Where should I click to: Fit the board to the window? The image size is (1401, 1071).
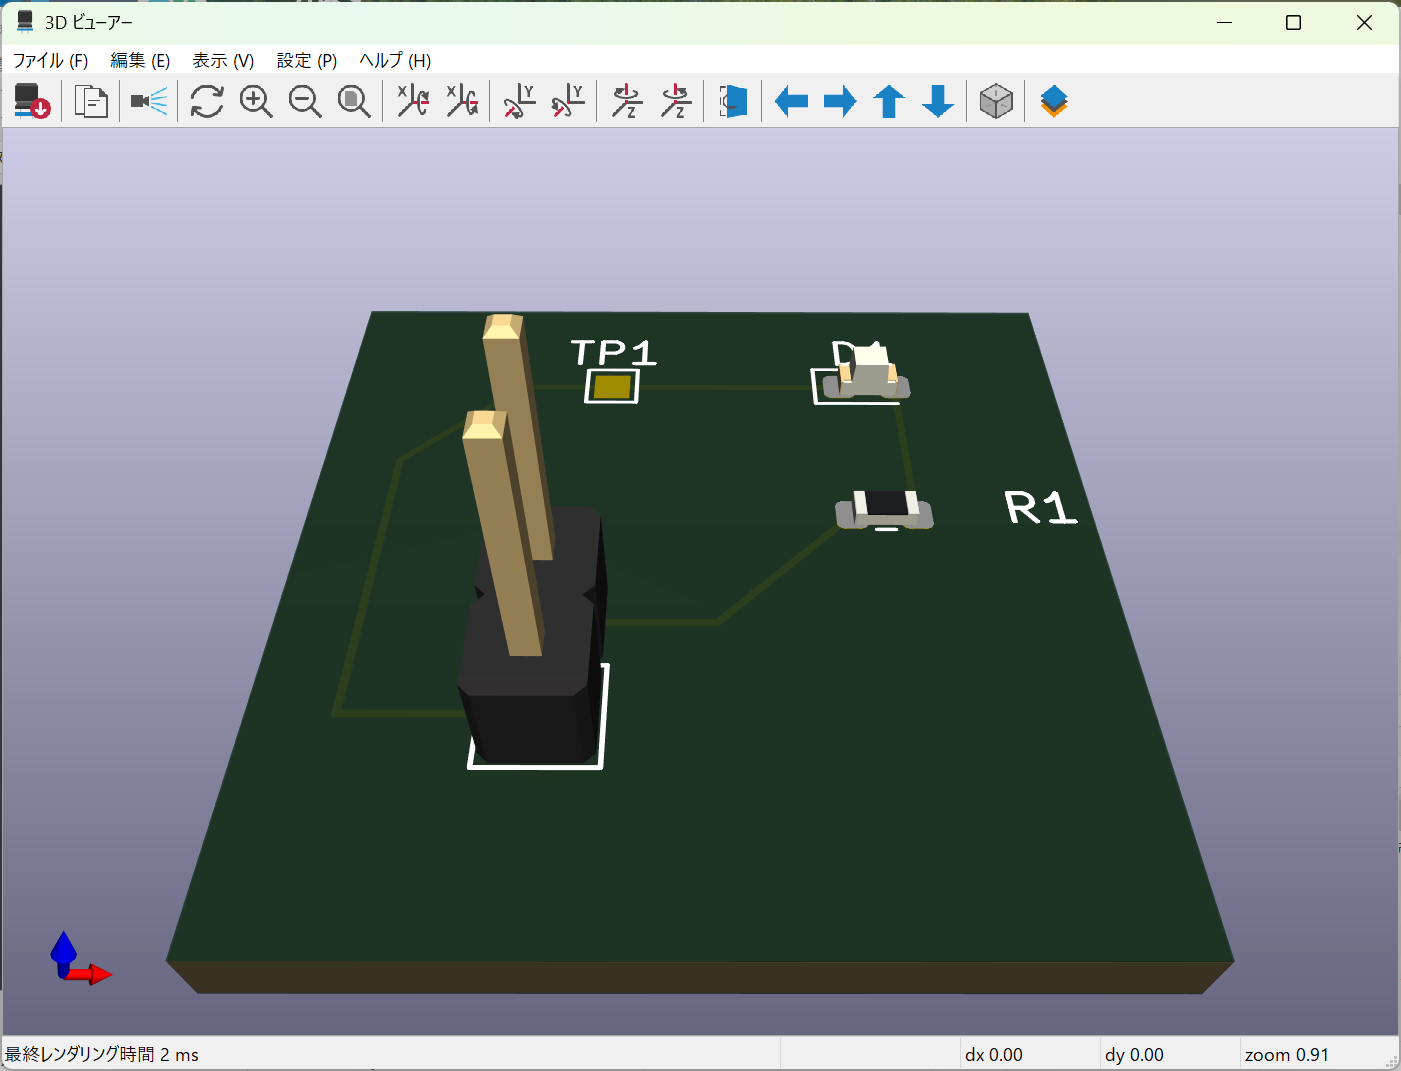[355, 100]
